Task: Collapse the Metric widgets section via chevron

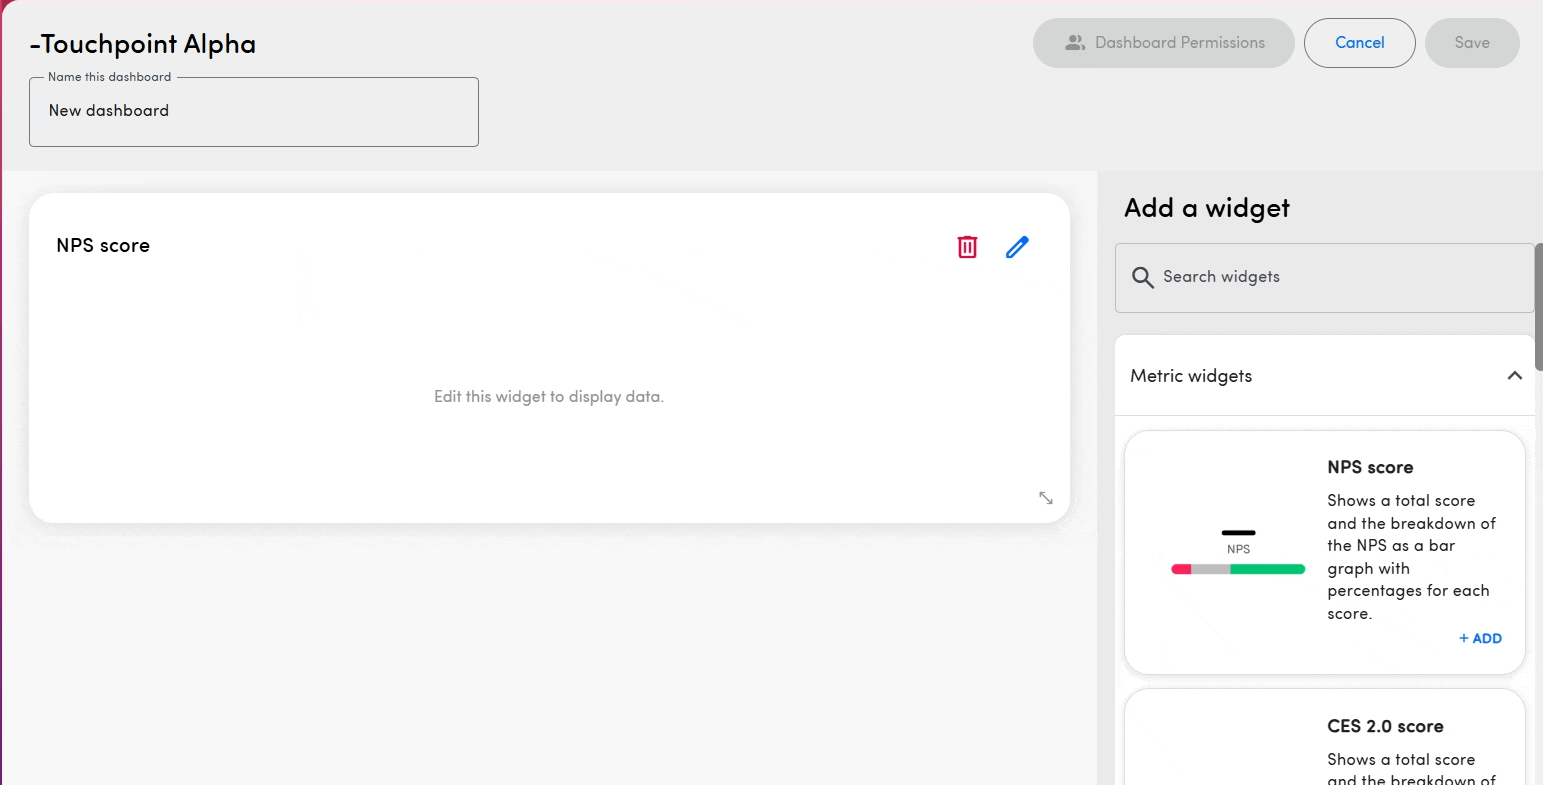Action: point(1514,376)
